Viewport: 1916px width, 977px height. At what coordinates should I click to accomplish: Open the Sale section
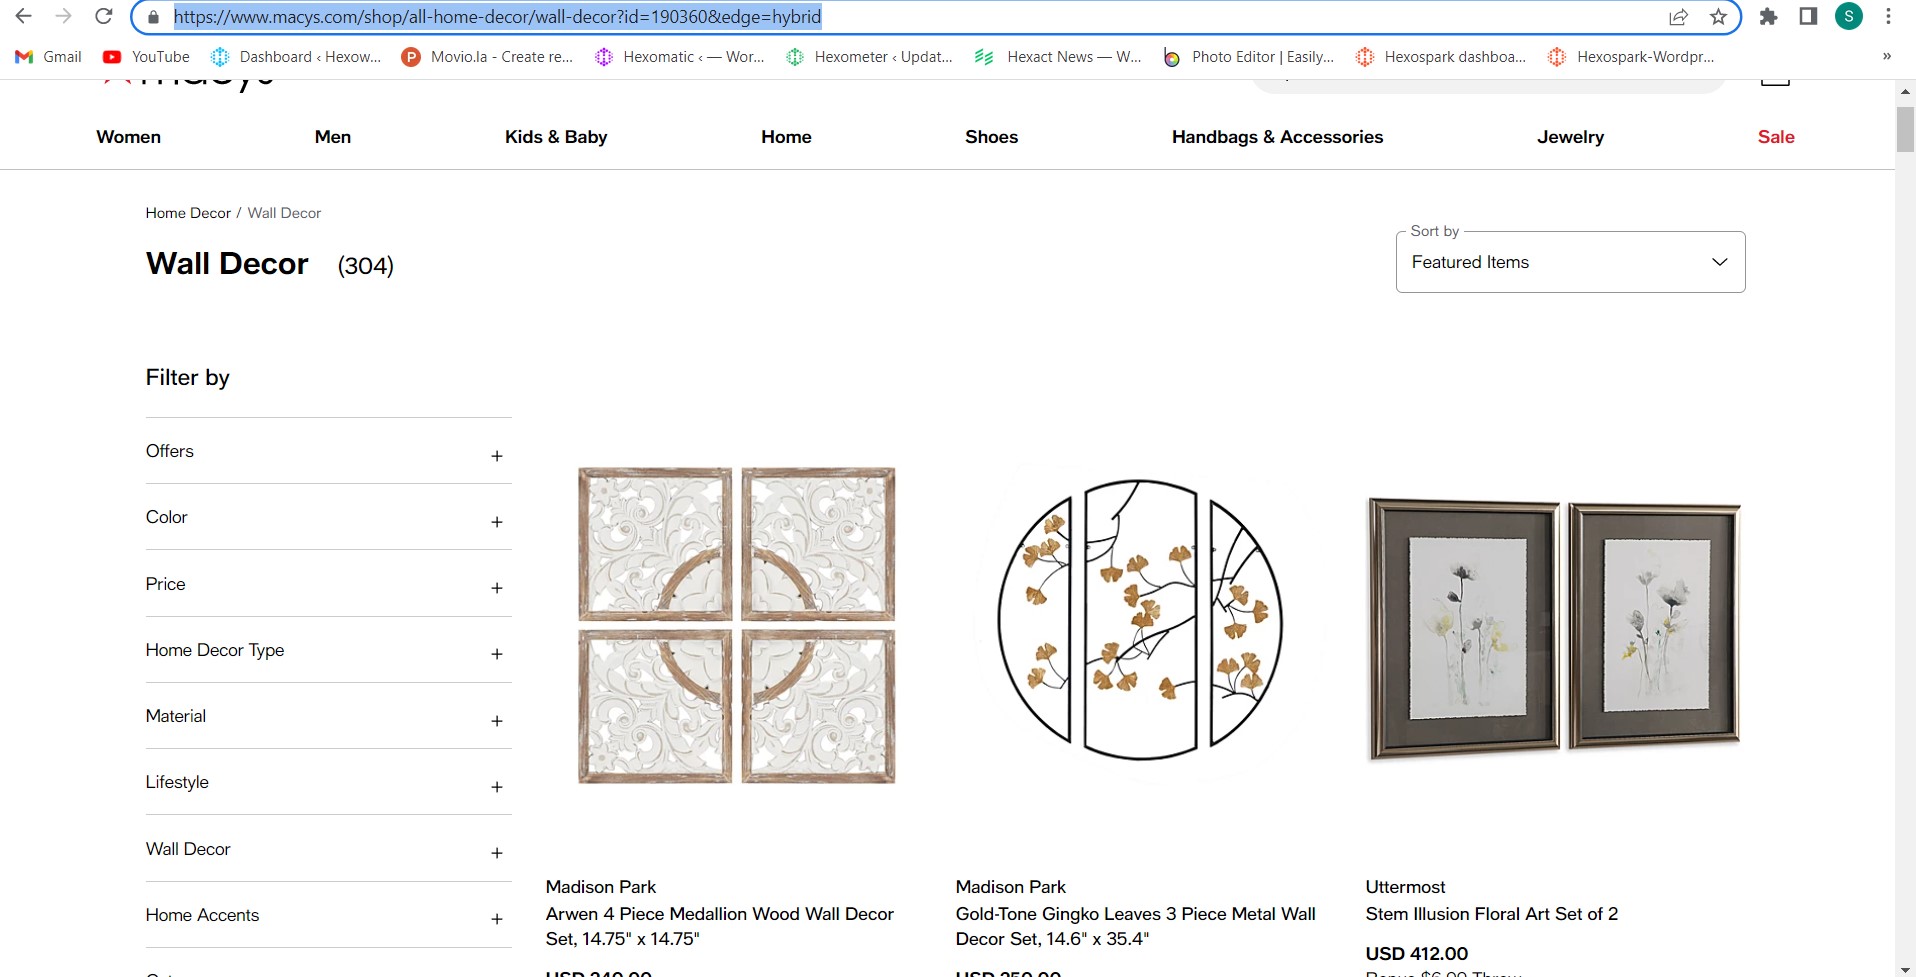coord(1776,137)
